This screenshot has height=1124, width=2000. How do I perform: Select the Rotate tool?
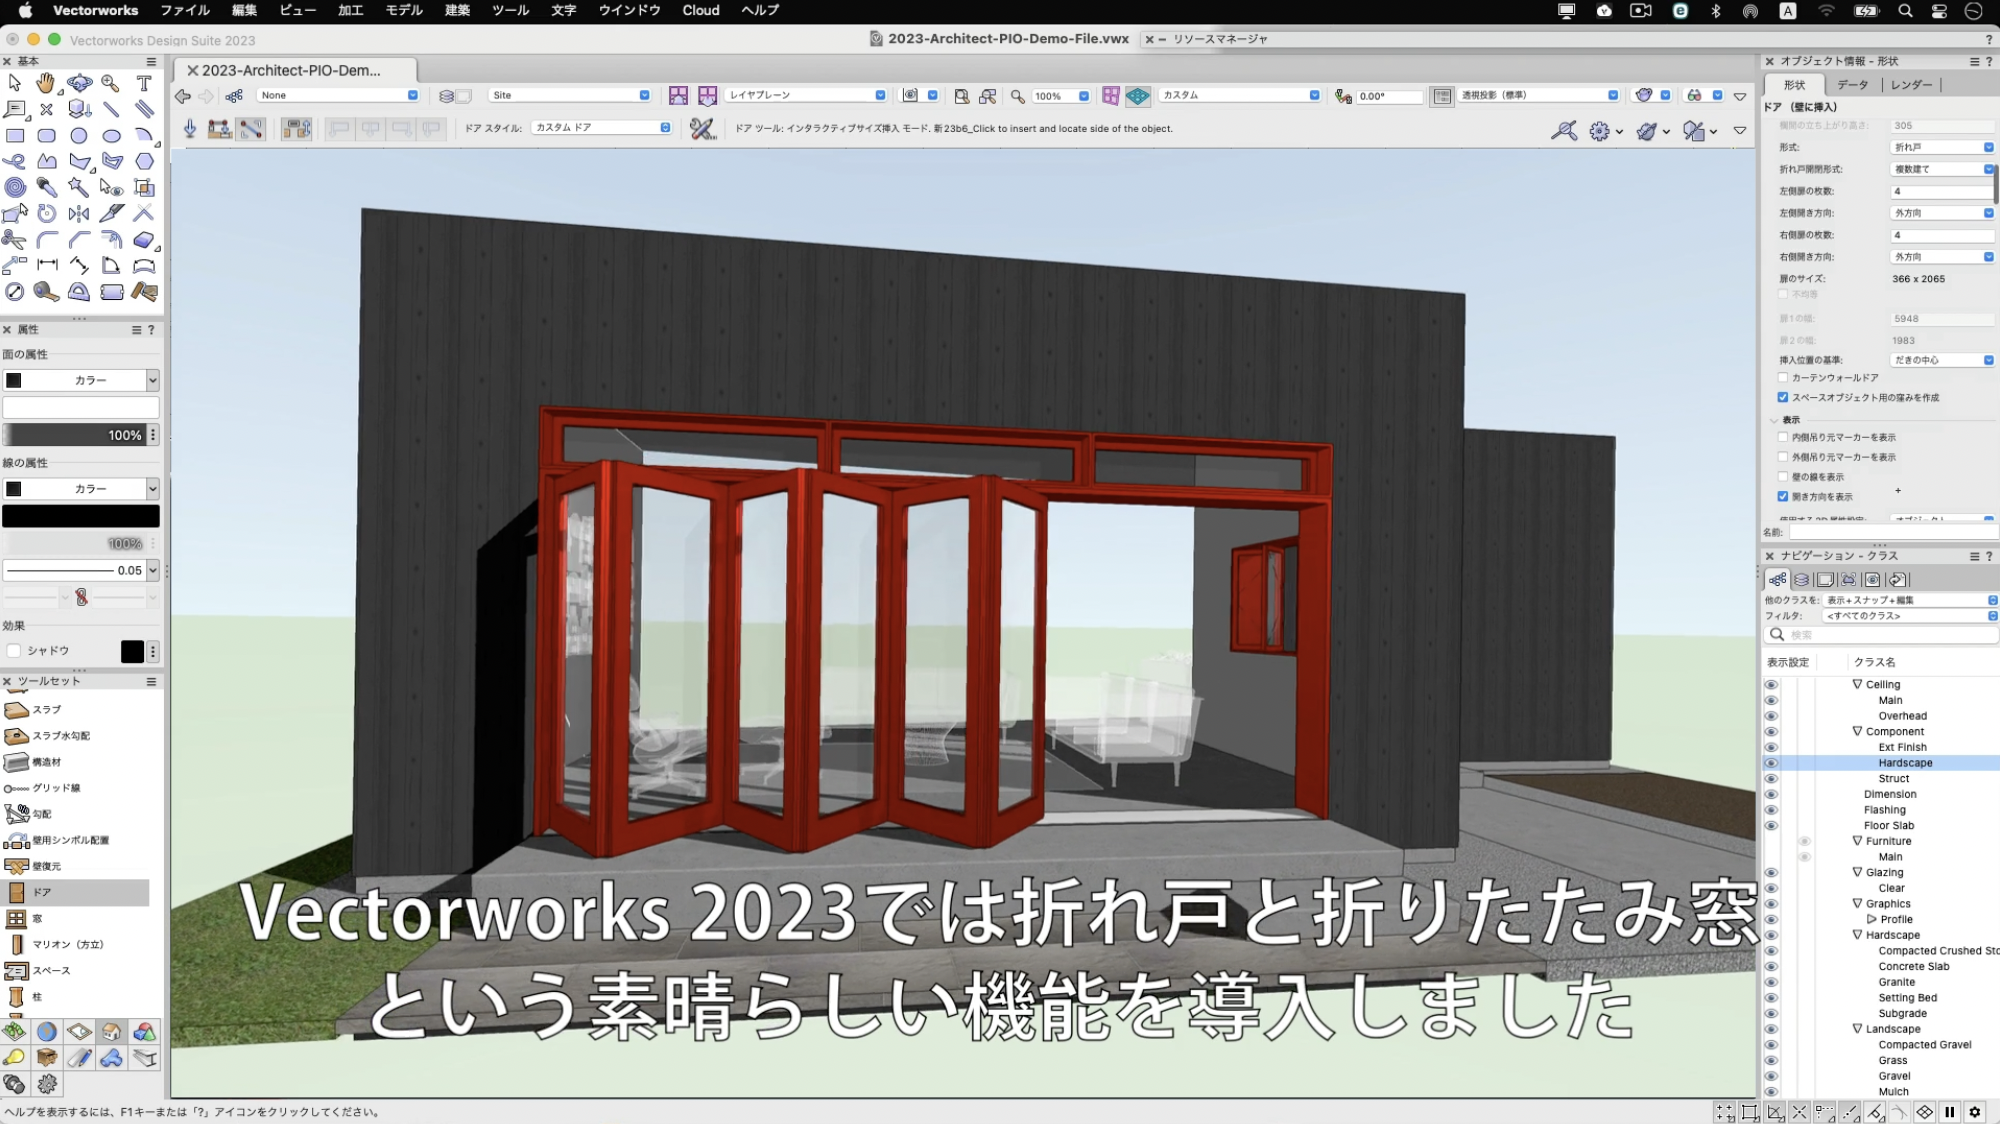(46, 213)
